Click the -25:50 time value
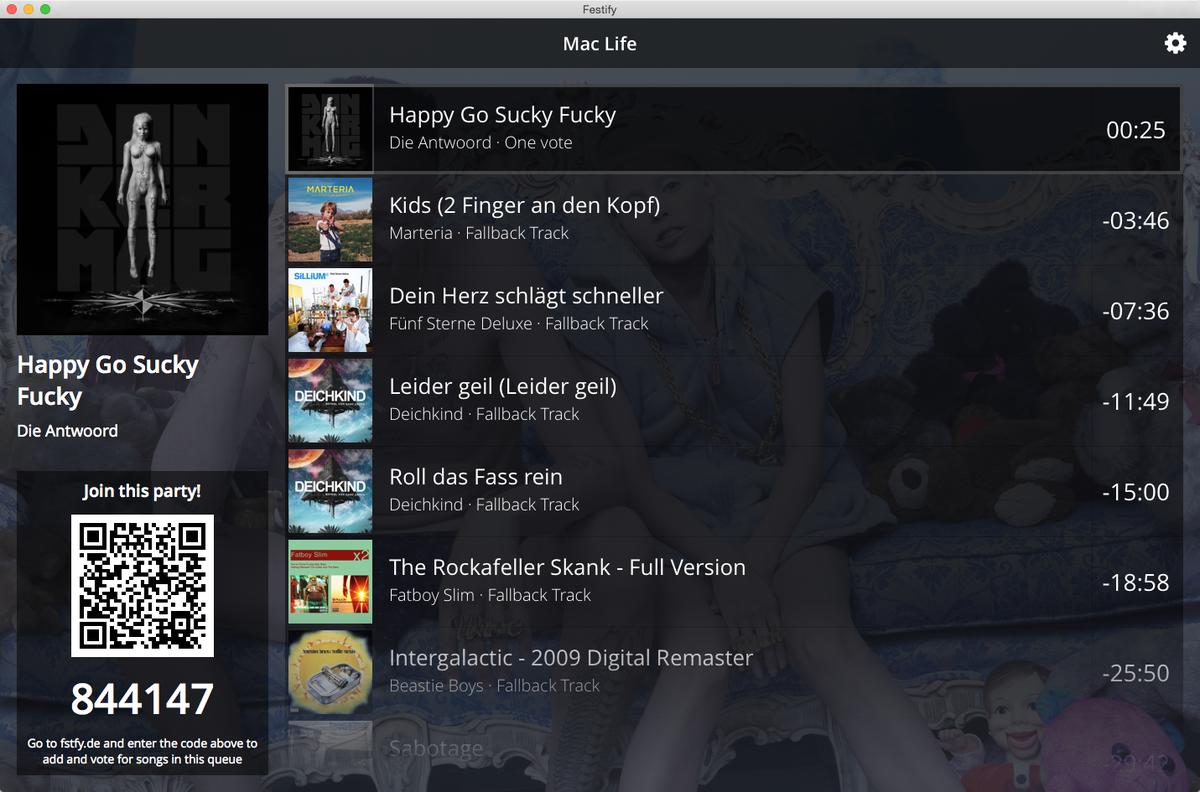This screenshot has height=792, width=1200. tap(1135, 673)
